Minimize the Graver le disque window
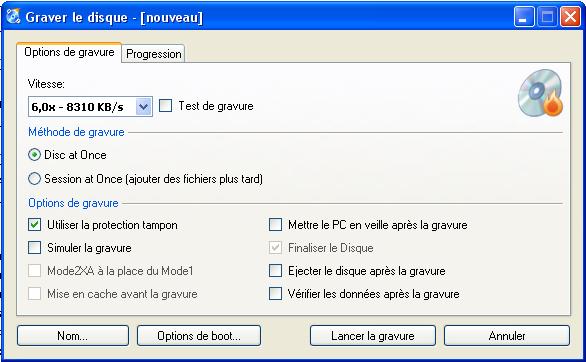Viewport: 586px width, 362px height. coord(524,17)
